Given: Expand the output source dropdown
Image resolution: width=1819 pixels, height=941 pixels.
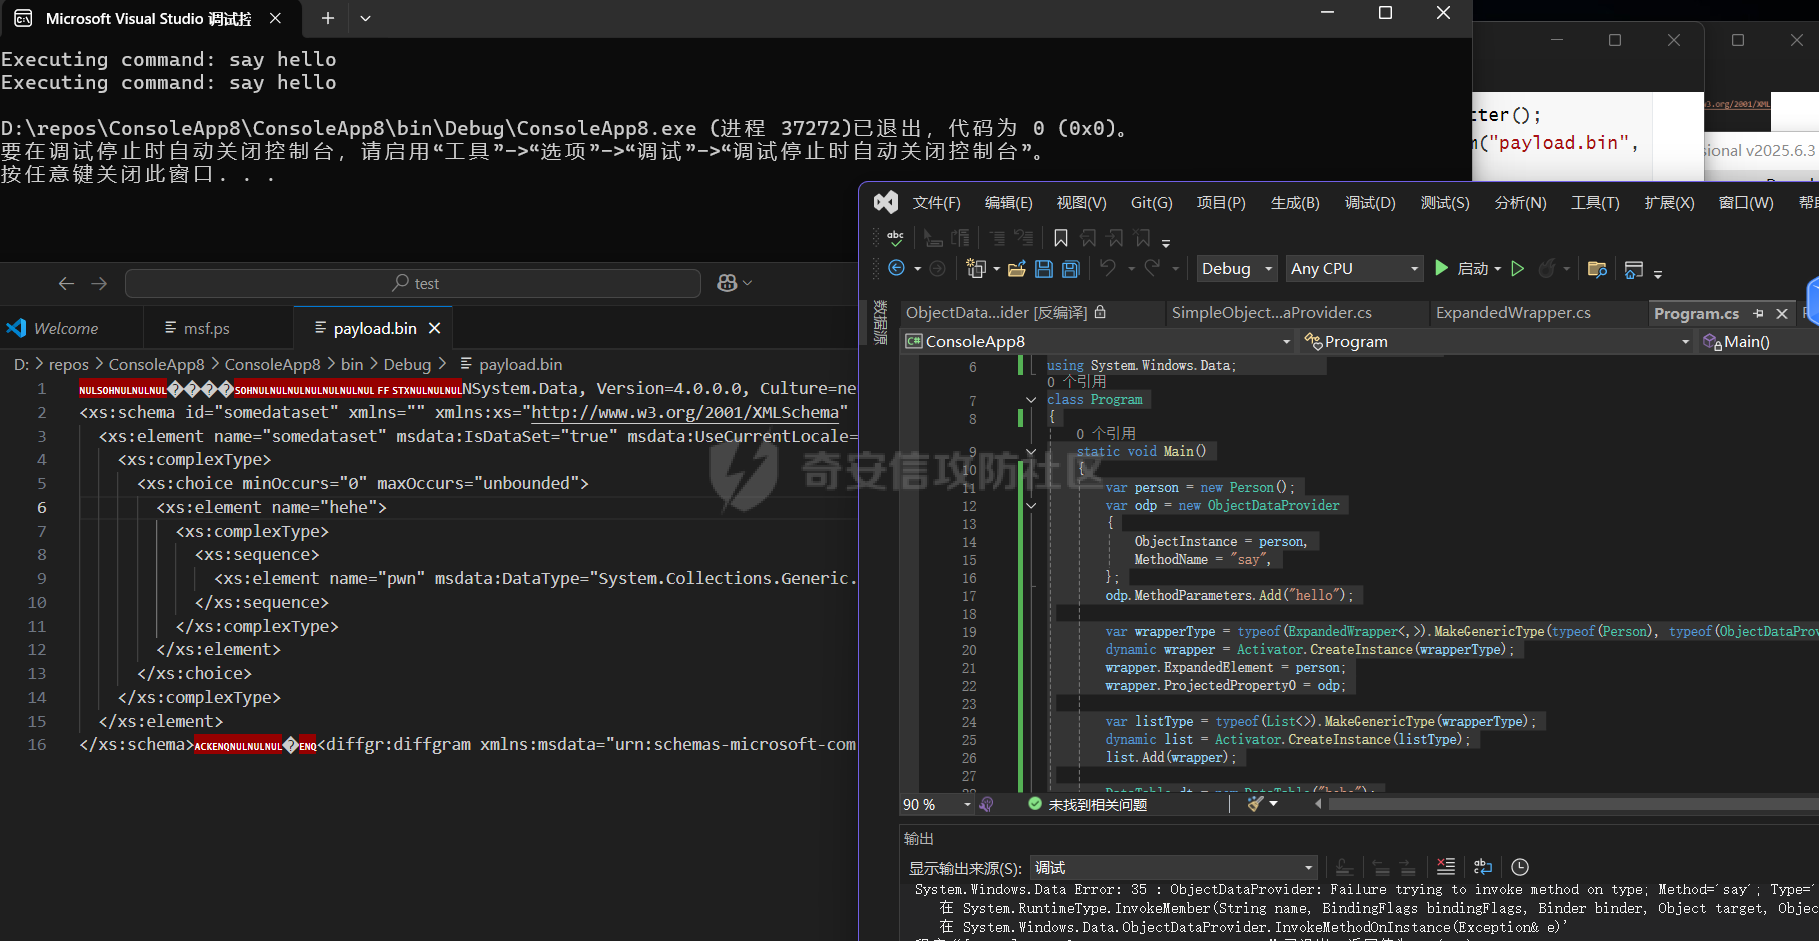Looking at the screenshot, I should (x=1308, y=868).
